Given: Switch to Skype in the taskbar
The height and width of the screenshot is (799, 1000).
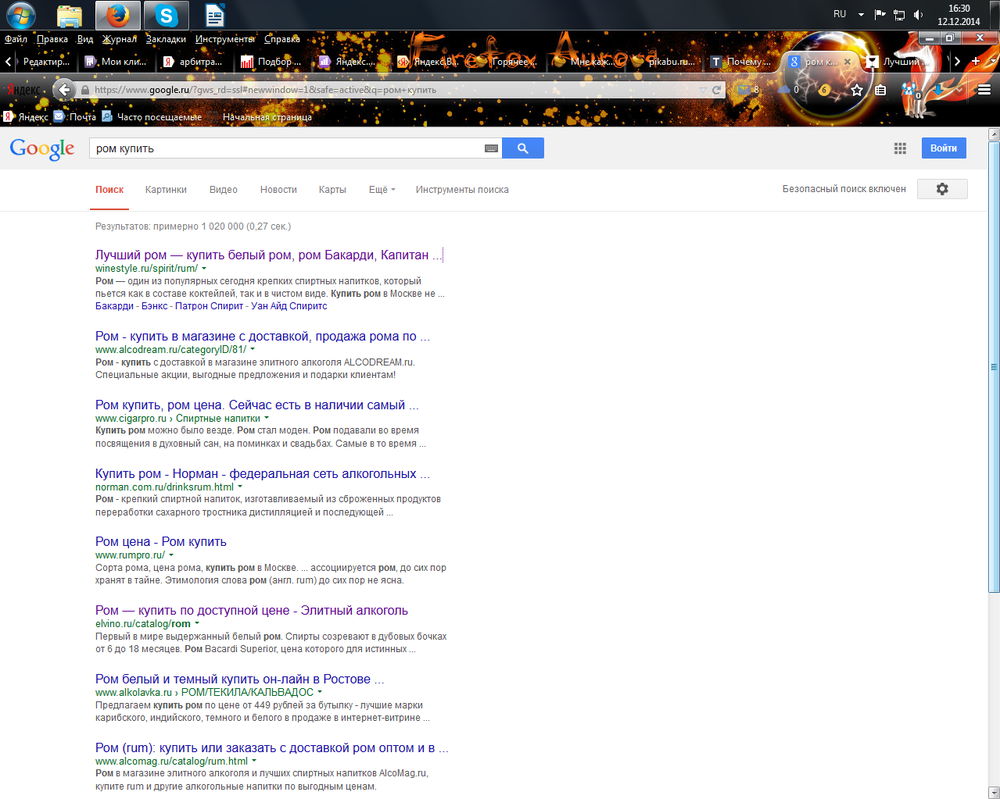Looking at the screenshot, I should point(166,15).
